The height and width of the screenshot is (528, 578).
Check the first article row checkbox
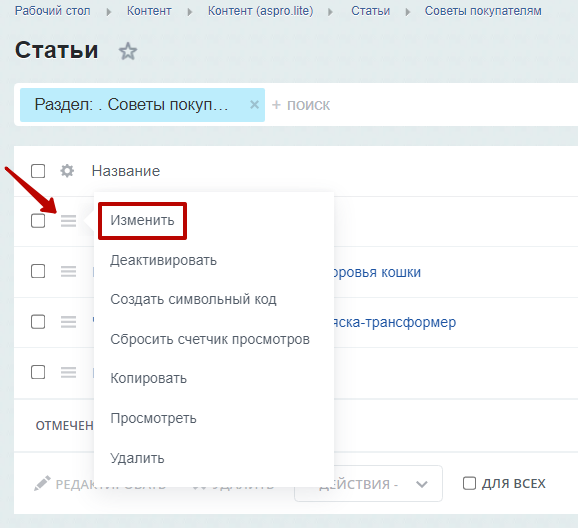point(38,221)
